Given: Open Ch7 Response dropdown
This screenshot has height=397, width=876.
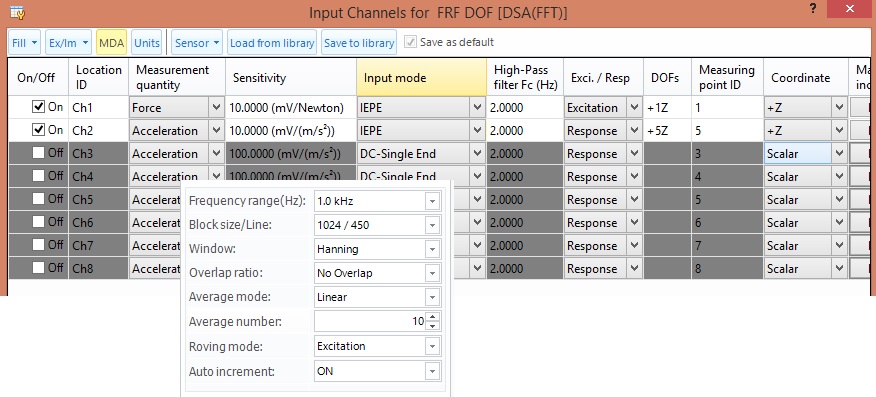Looking at the screenshot, I should 634,245.
